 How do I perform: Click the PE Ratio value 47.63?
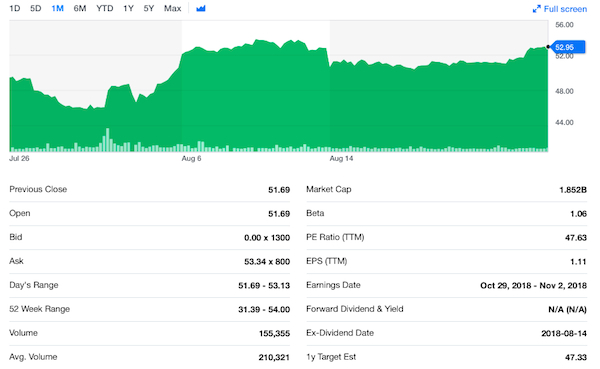pos(576,238)
